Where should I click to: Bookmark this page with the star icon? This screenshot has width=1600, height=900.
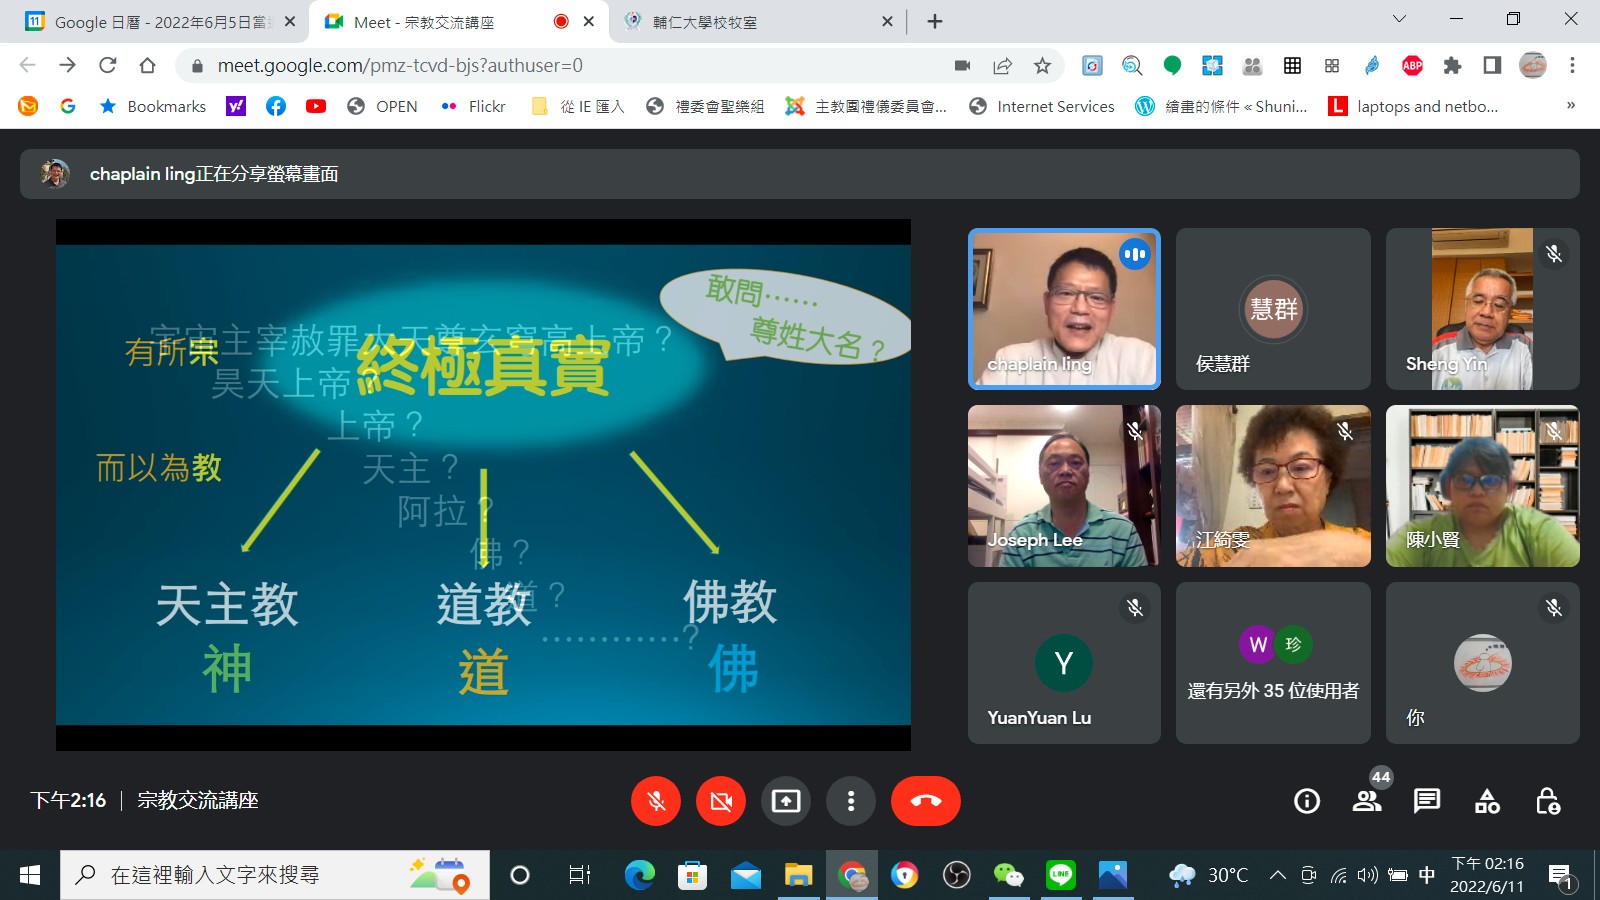point(1042,66)
